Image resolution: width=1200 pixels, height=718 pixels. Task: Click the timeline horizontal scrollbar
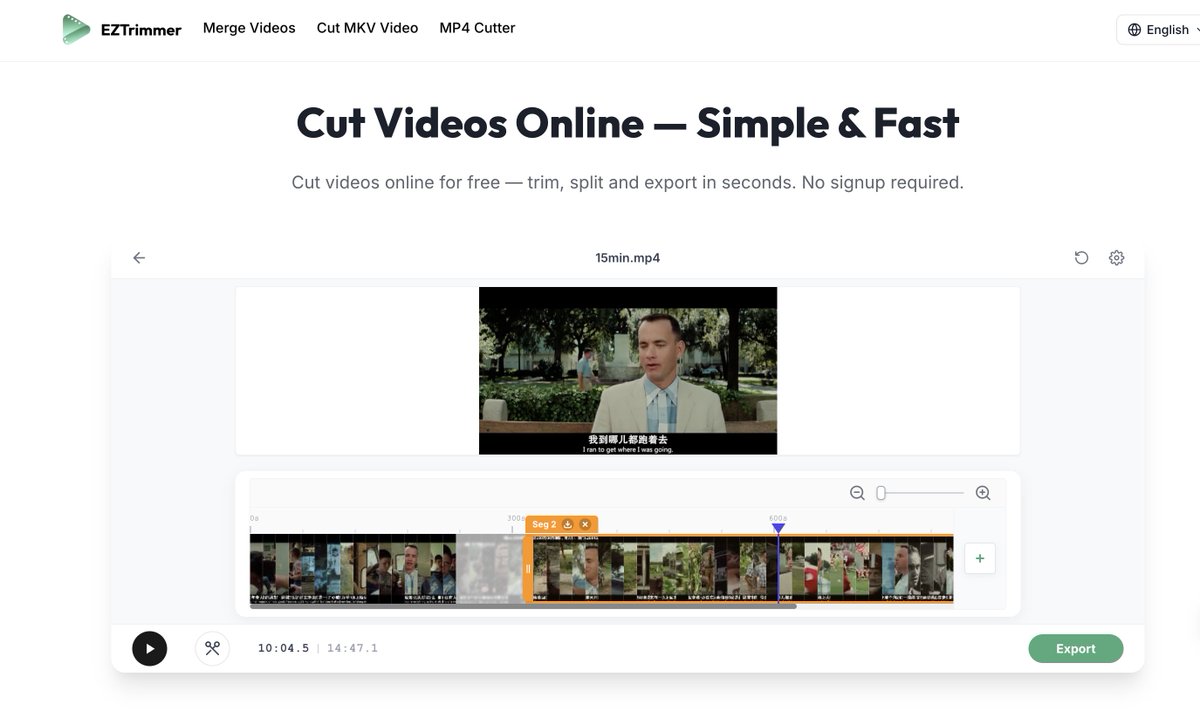pyautogui.click(x=523, y=606)
